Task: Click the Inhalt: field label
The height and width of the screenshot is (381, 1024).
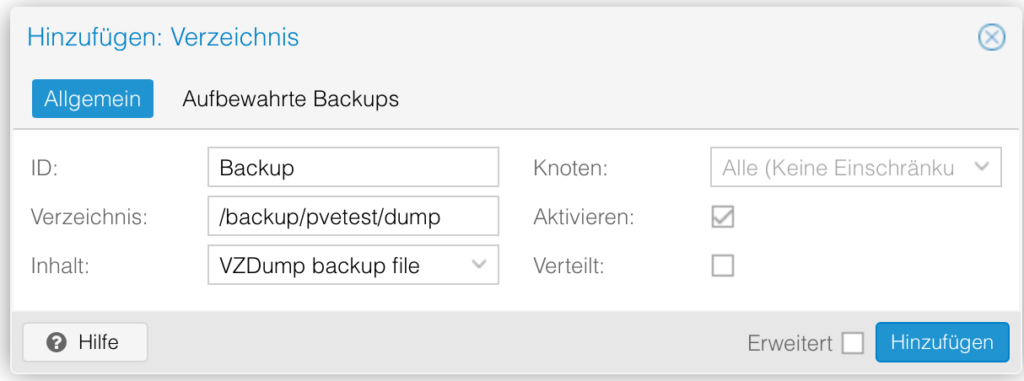Action: [59, 265]
